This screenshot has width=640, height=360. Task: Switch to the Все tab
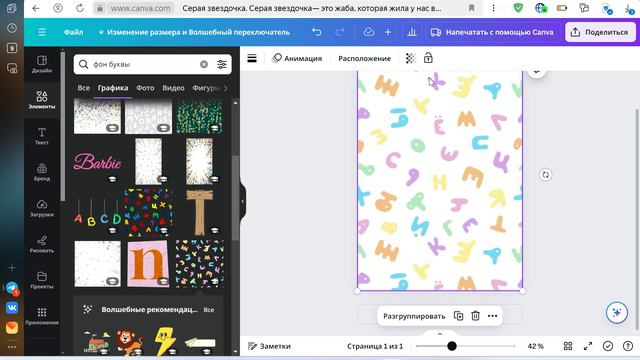click(83, 88)
